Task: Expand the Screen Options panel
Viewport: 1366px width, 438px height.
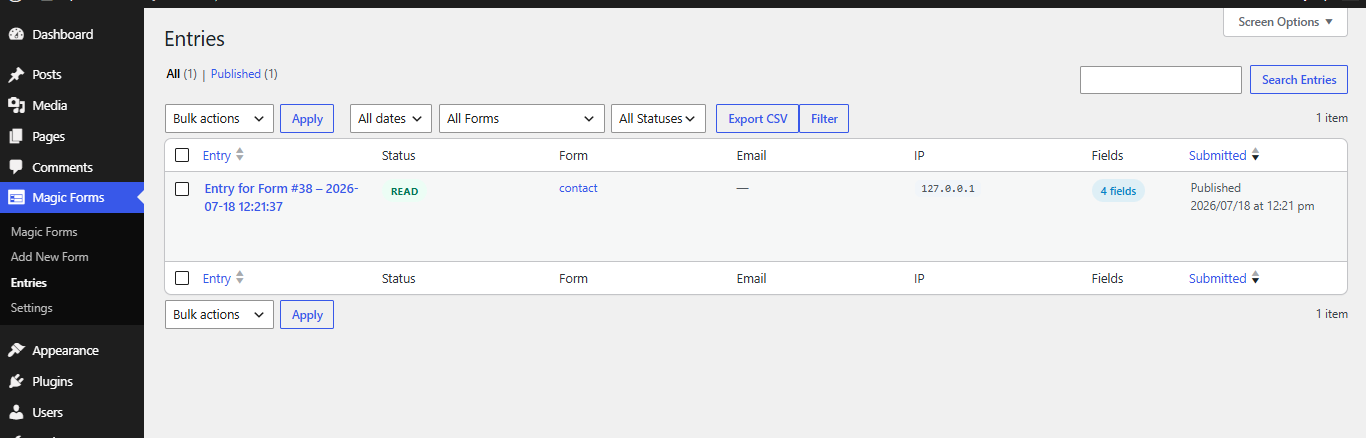Action: tap(1285, 22)
